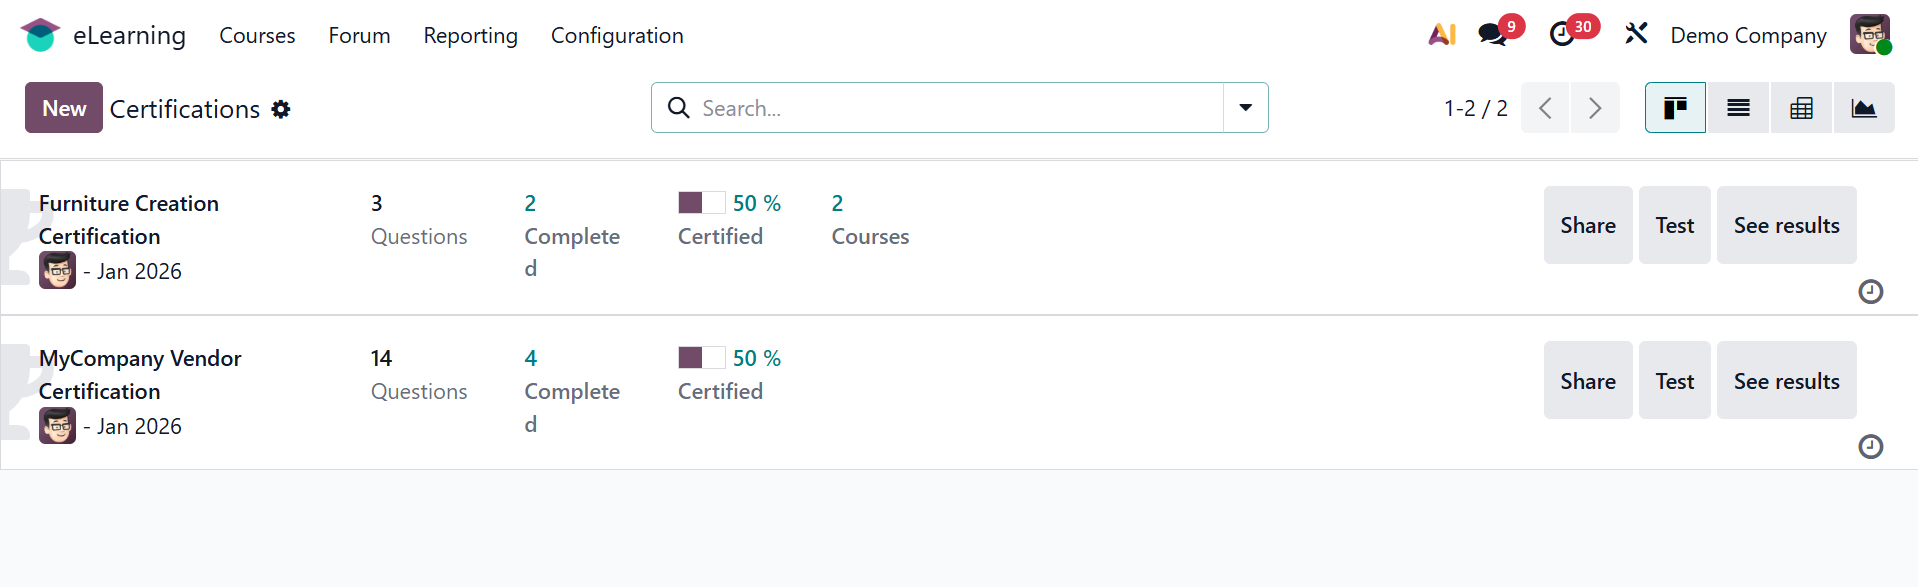Switch to graph view

pyautogui.click(x=1863, y=108)
